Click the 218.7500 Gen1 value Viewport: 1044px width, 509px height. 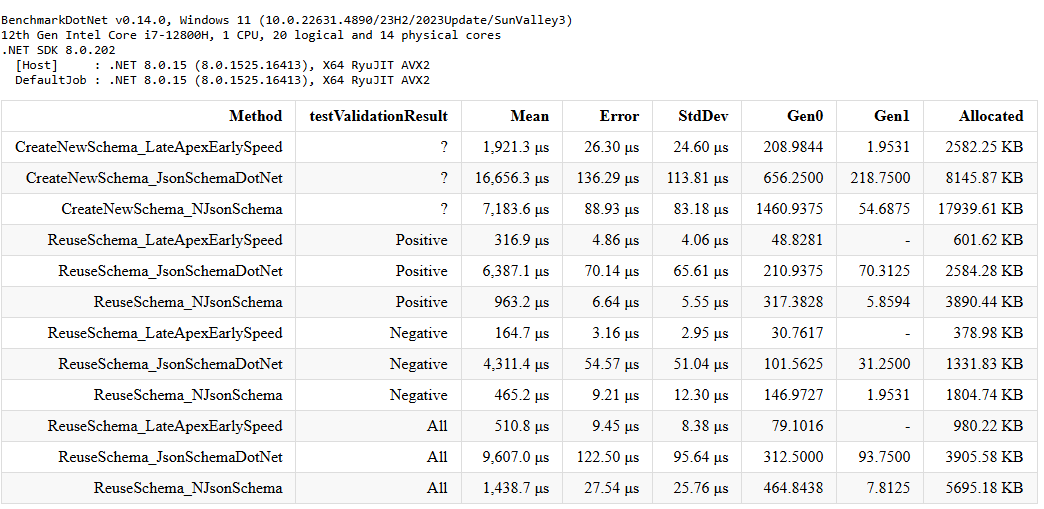click(x=880, y=178)
